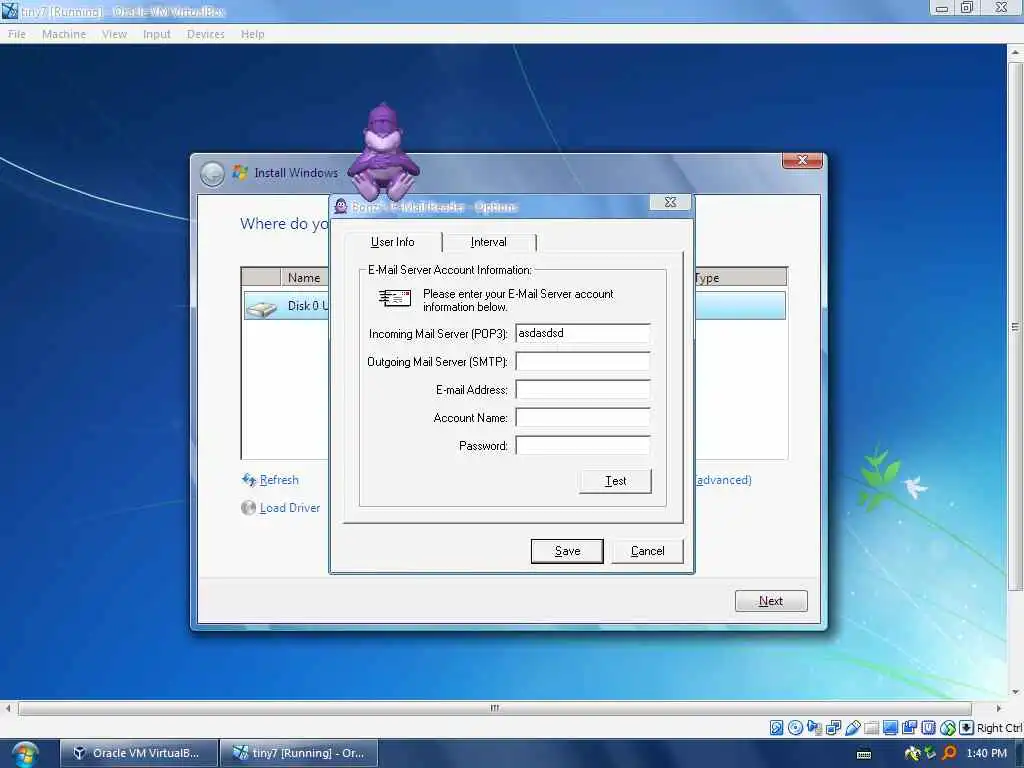
Task: Select the Disk 0 row in the list
Action: click(x=515, y=306)
